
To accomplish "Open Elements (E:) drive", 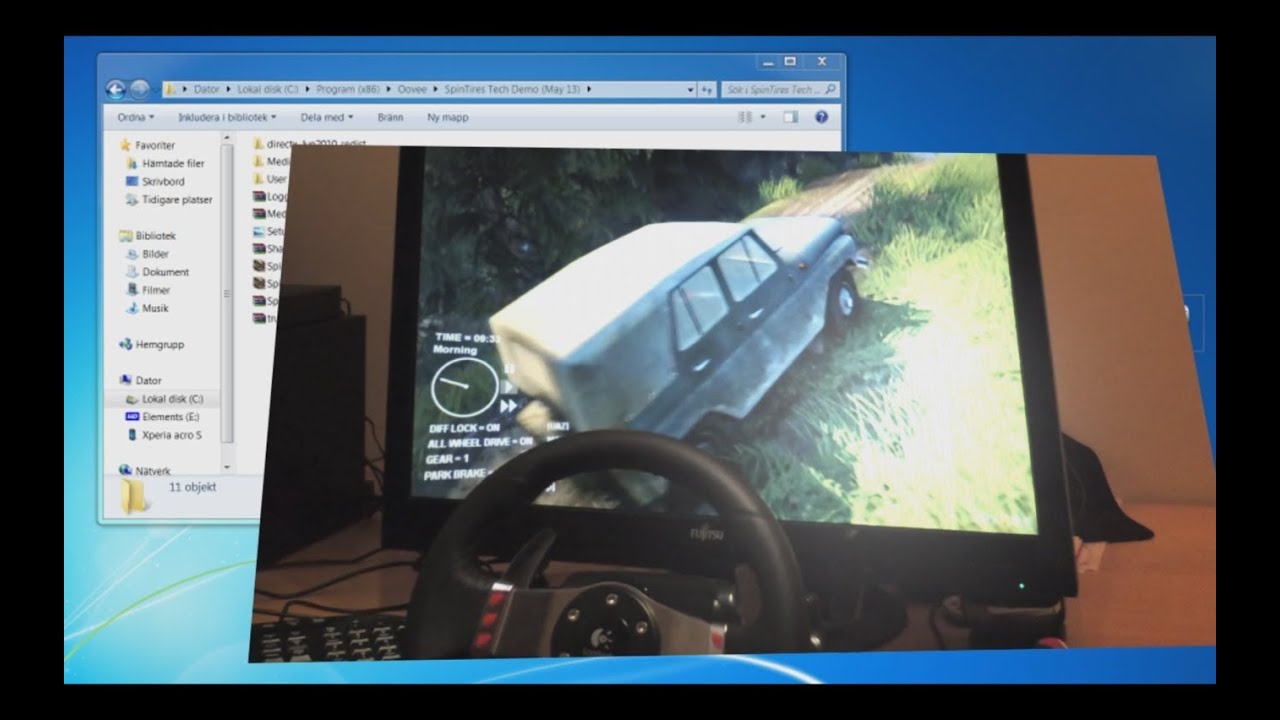I will 170,416.
